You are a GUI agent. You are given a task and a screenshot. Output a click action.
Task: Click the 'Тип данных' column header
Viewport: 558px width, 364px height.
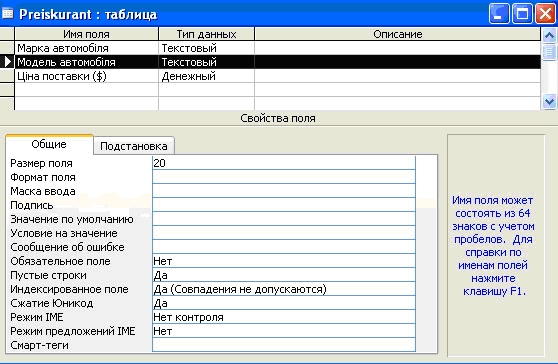click(x=206, y=34)
